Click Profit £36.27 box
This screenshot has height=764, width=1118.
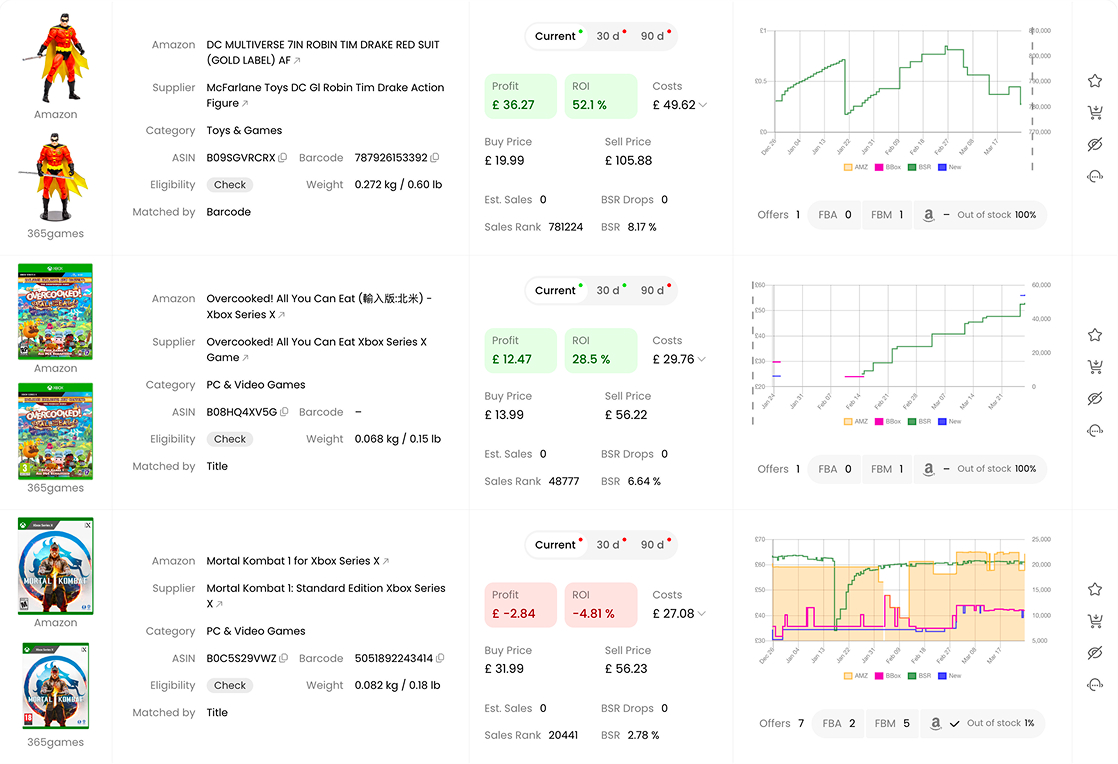coord(520,96)
